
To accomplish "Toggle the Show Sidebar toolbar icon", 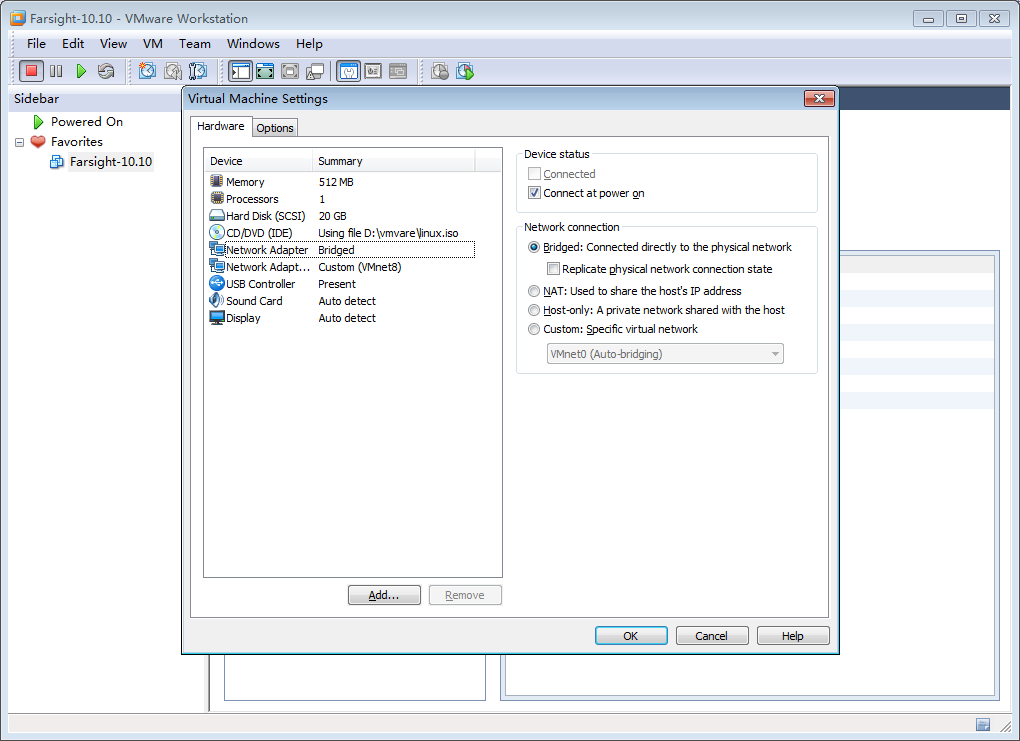I will click(240, 71).
